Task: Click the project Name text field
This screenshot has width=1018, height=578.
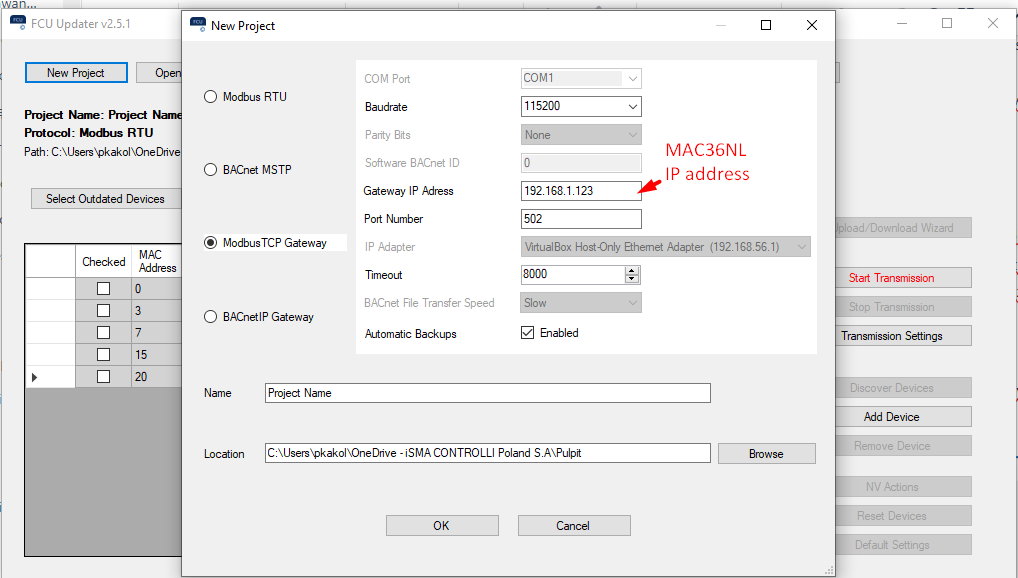Action: click(x=487, y=393)
